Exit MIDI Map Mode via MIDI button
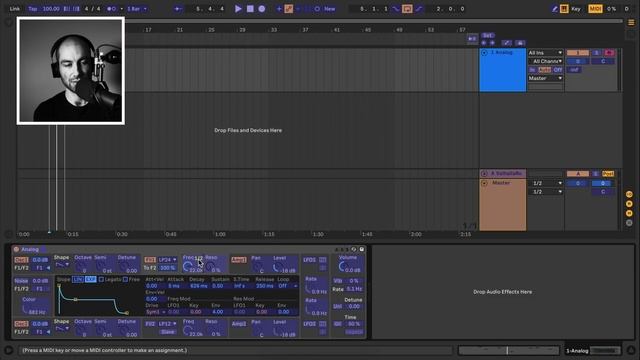640x360 pixels. (x=595, y=9)
